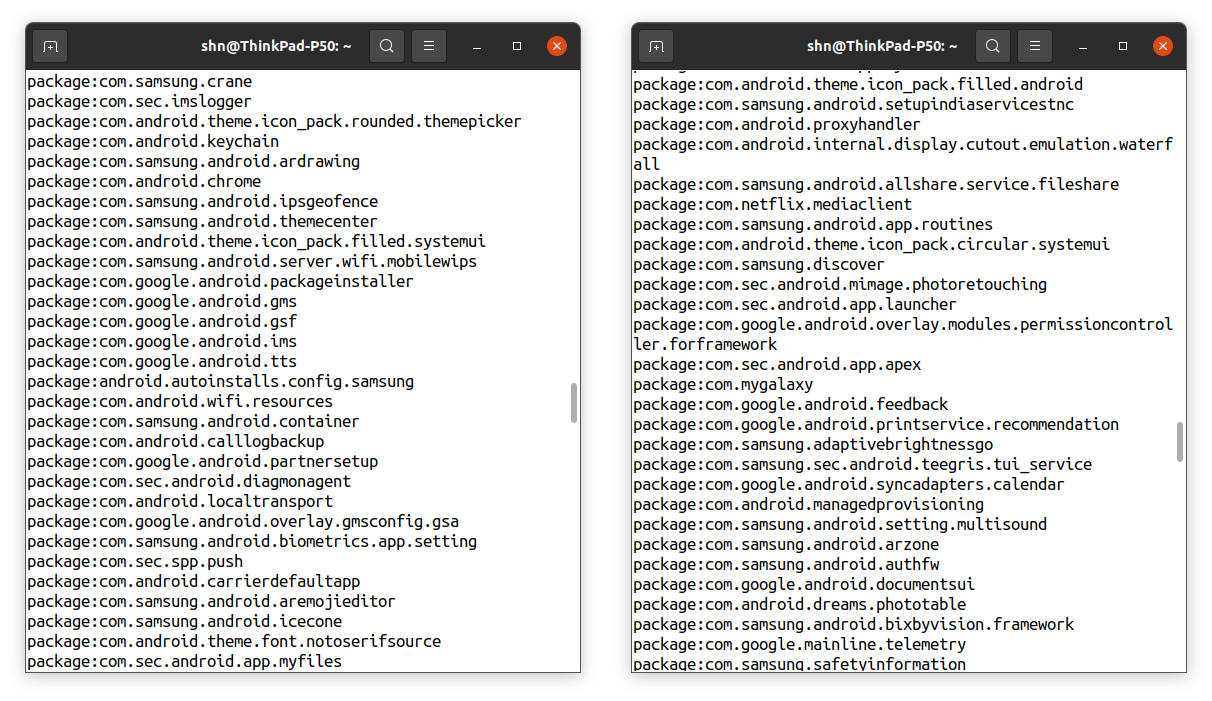This screenshot has height=701, width=1212.
Task: Maximize the right terminal window
Action: click(x=1123, y=46)
